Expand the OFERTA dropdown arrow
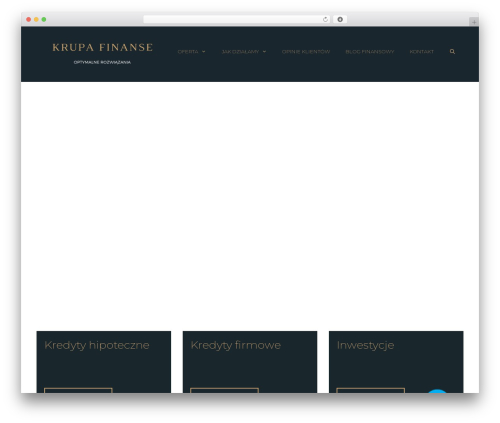The image size is (500, 423). pyautogui.click(x=203, y=52)
